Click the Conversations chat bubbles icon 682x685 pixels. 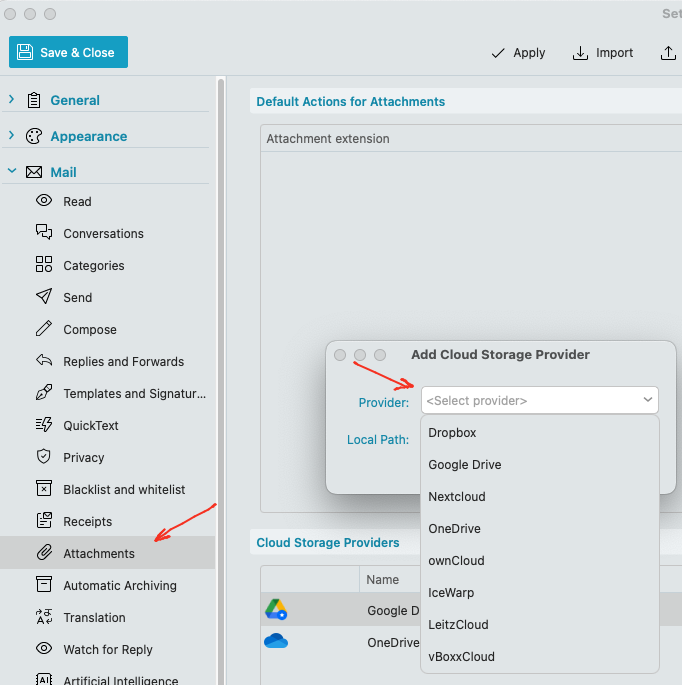pyautogui.click(x=44, y=233)
